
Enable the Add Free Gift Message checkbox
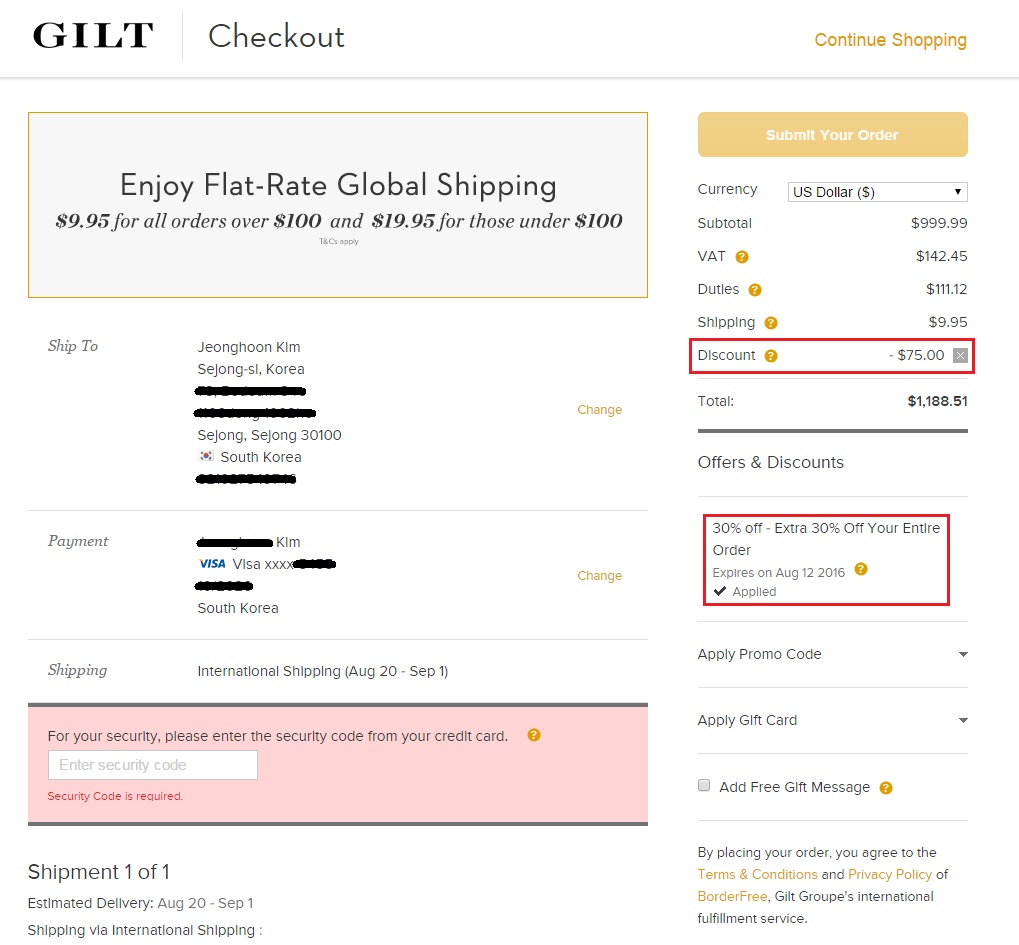(704, 786)
